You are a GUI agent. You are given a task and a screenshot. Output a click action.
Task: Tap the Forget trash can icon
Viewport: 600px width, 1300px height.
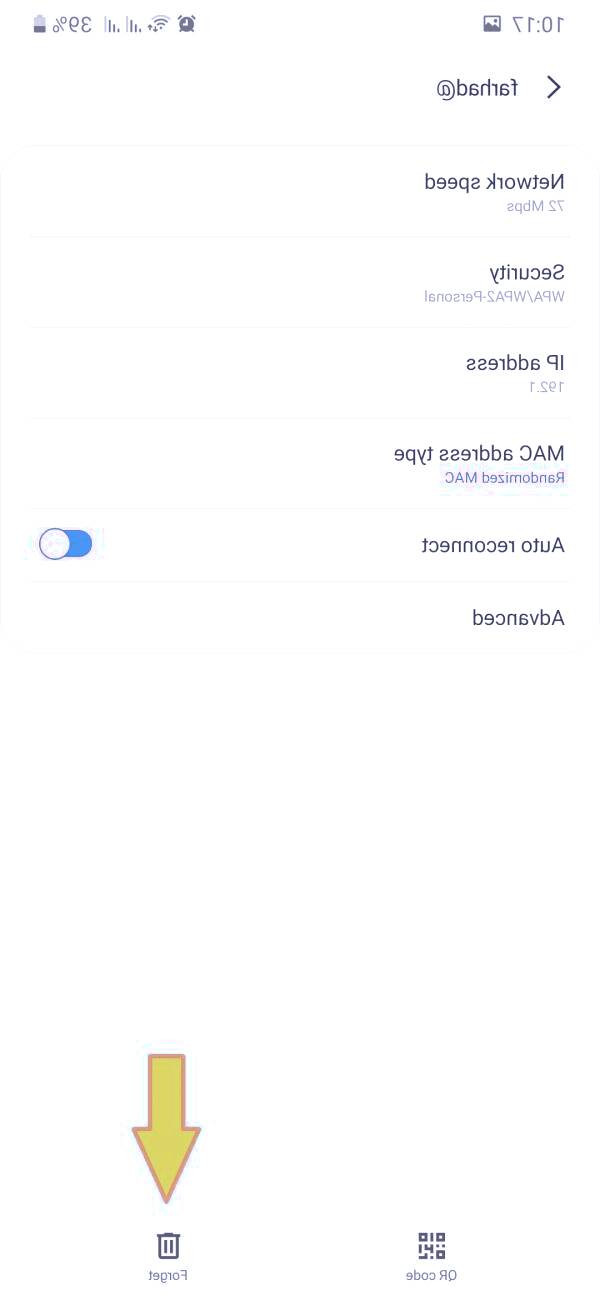[x=168, y=1245]
